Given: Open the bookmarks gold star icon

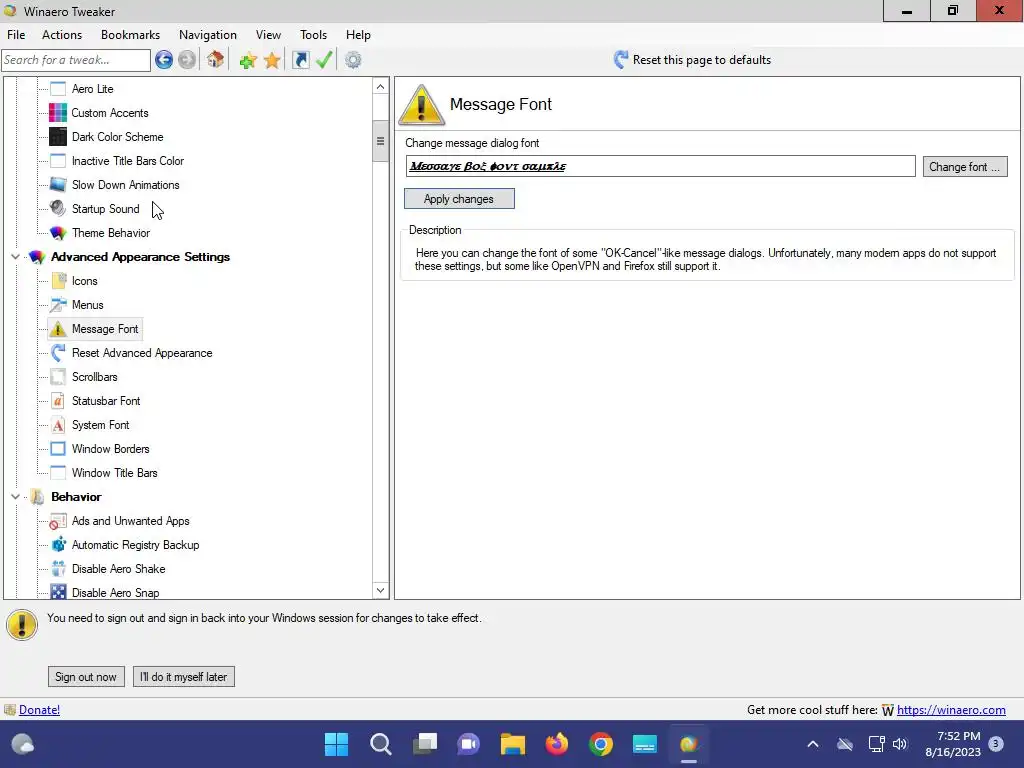Looking at the screenshot, I should [x=272, y=61].
